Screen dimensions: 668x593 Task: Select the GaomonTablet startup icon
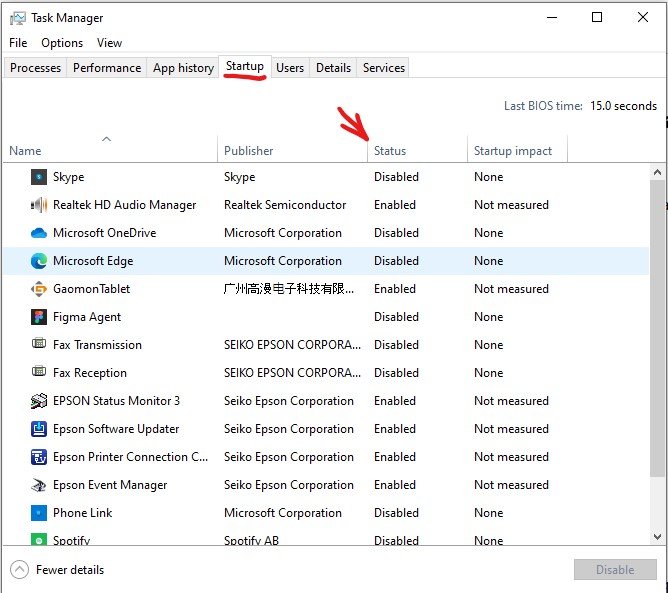click(39, 289)
